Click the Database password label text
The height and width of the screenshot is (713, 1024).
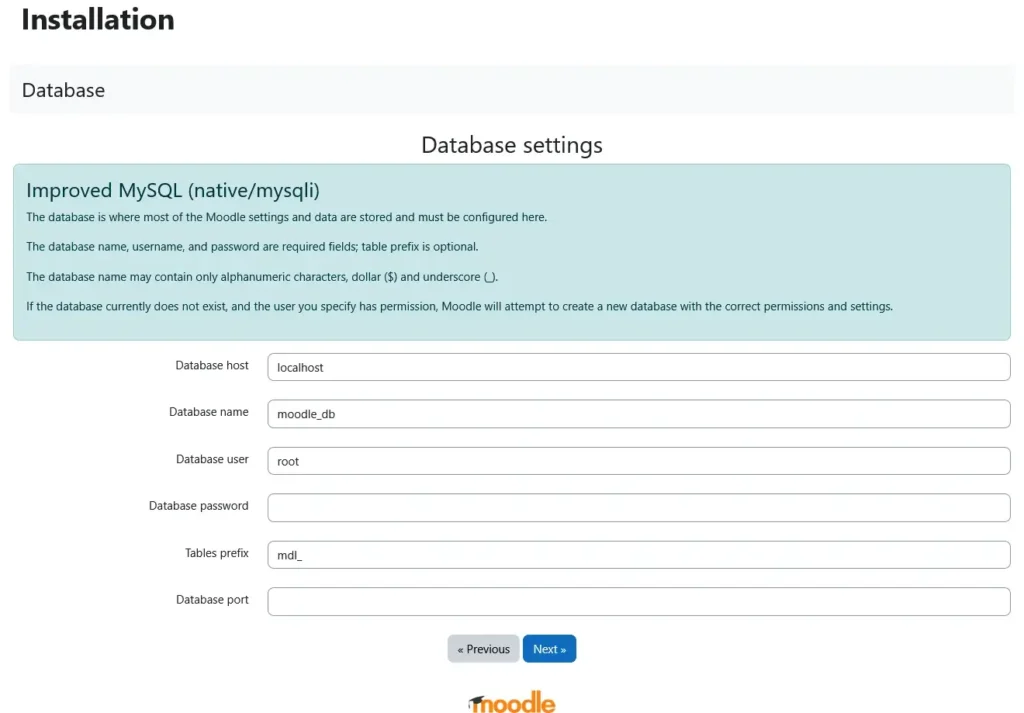198,506
